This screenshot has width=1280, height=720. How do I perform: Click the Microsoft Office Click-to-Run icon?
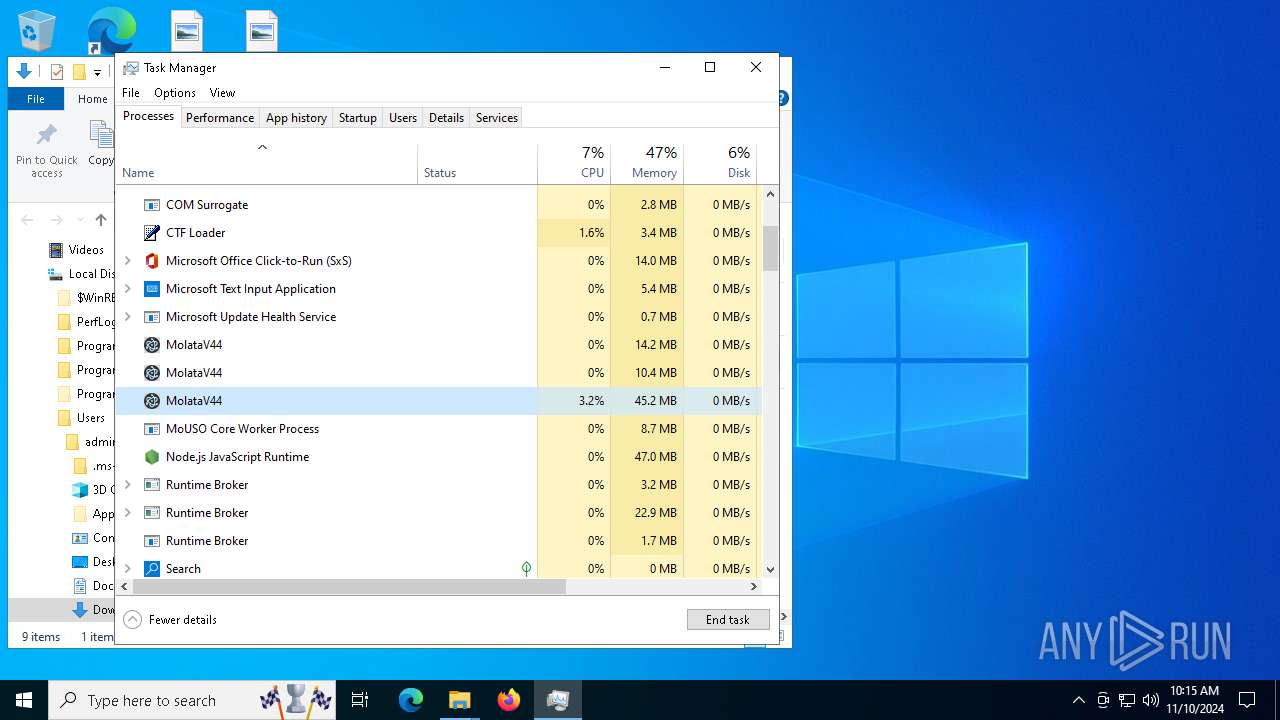152,261
